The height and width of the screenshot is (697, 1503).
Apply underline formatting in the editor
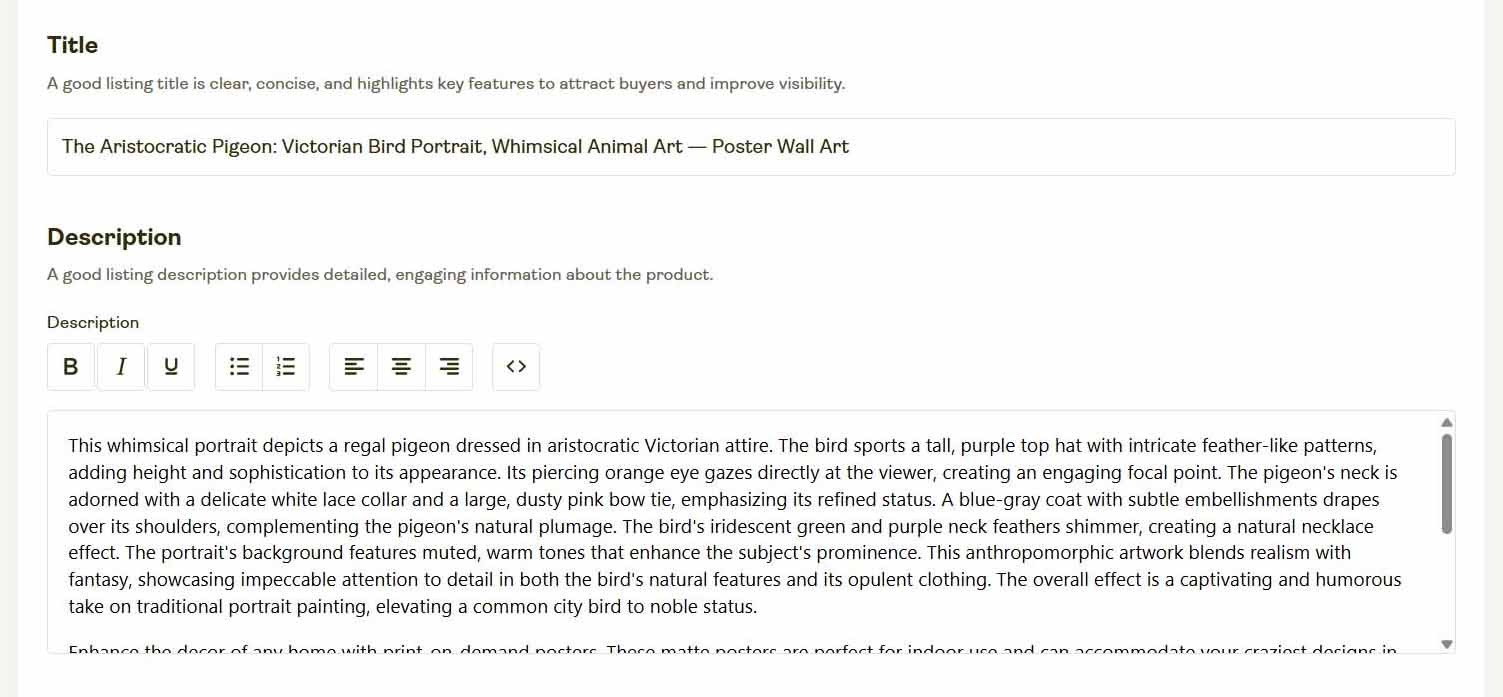[x=170, y=366]
